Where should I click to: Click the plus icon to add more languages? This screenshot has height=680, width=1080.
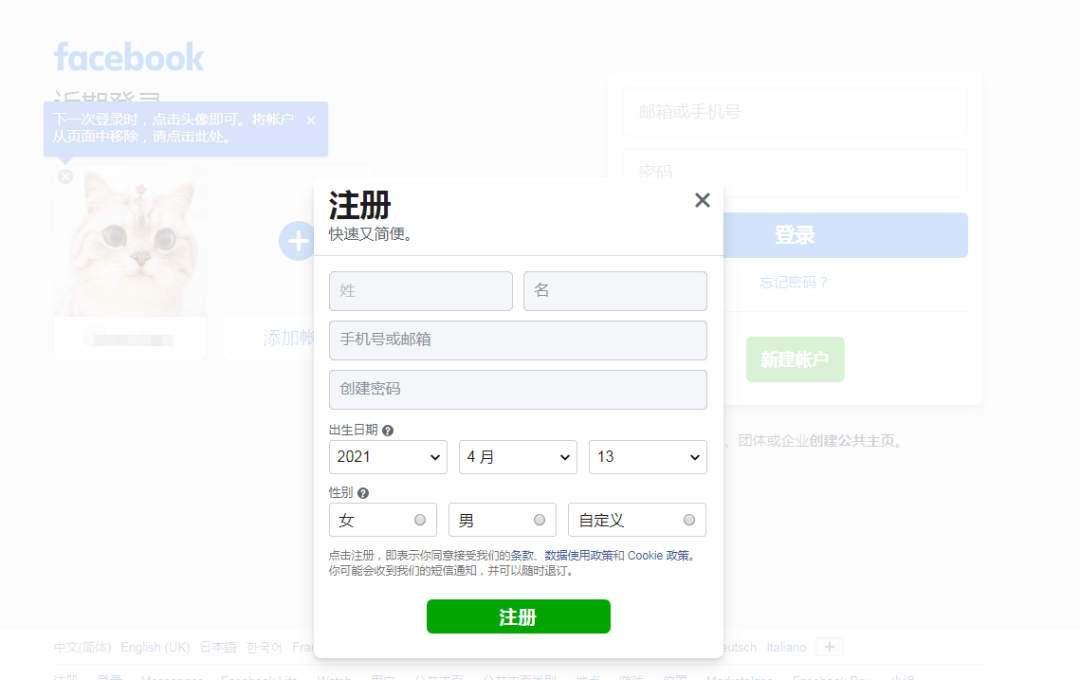pos(829,647)
